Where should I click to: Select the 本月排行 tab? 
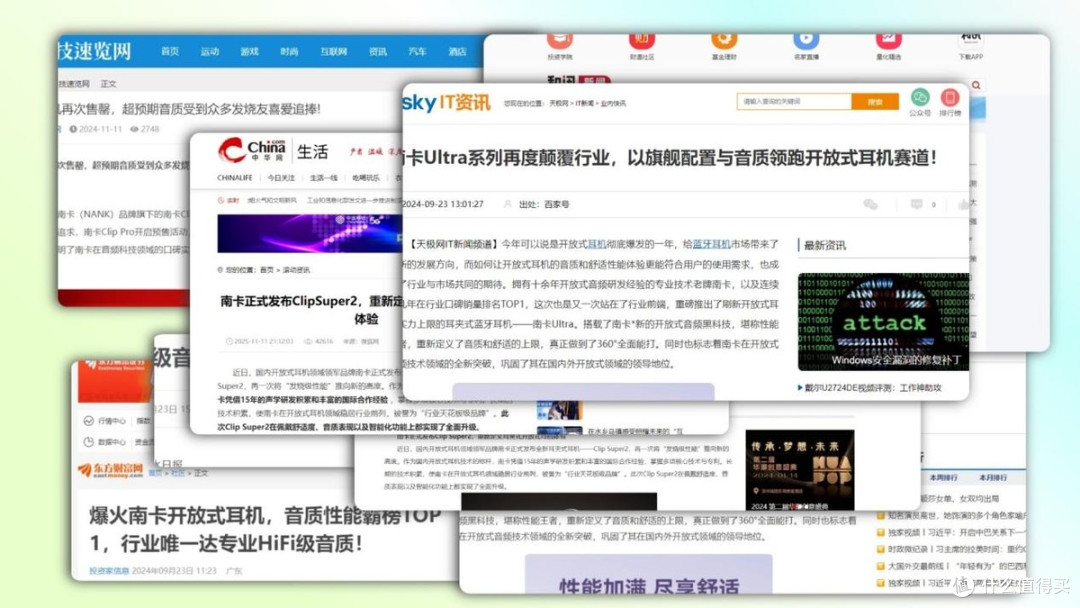click(993, 477)
